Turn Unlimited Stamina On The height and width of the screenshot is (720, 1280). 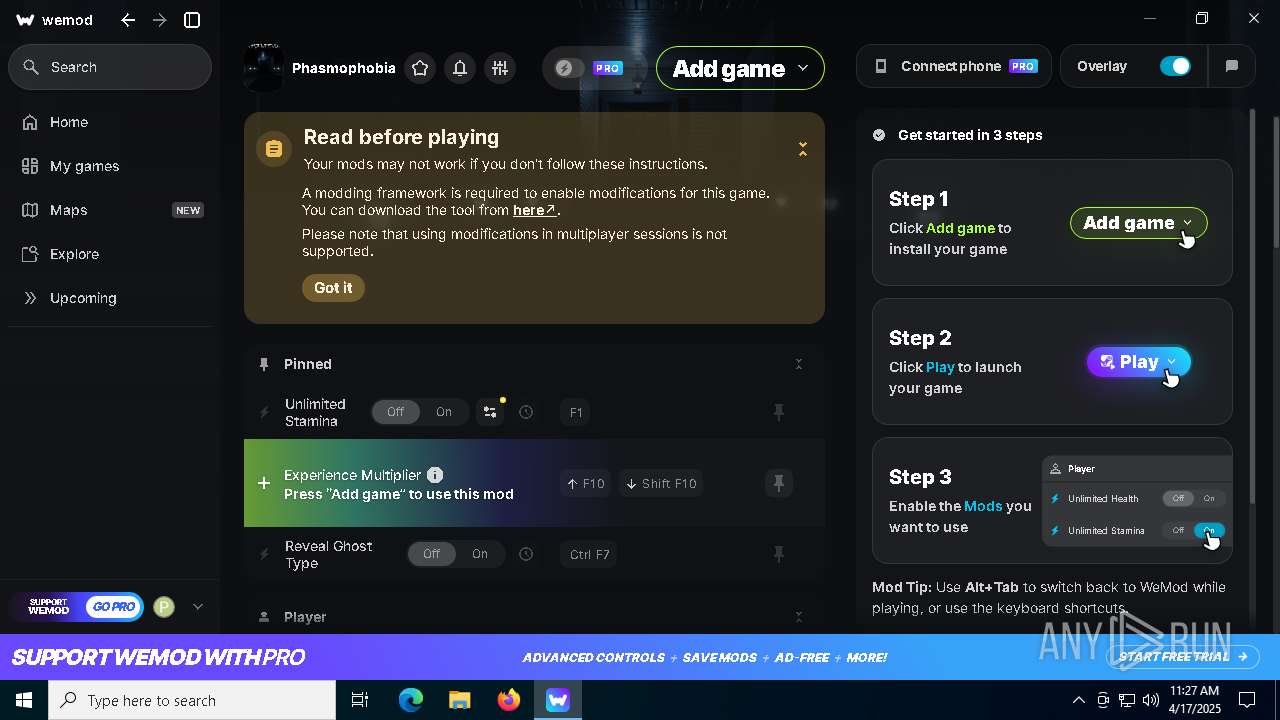point(444,412)
